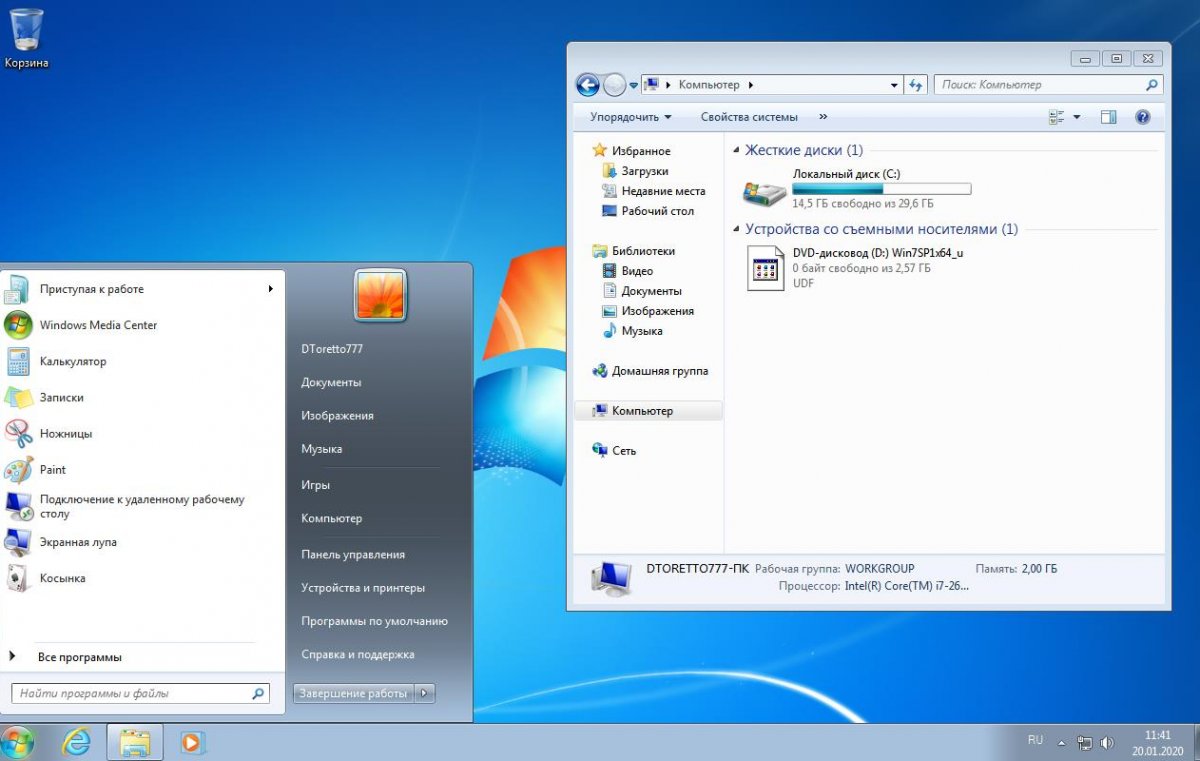Open Устройства и принтеры from Start menu
The image size is (1200, 761).
tap(363, 588)
